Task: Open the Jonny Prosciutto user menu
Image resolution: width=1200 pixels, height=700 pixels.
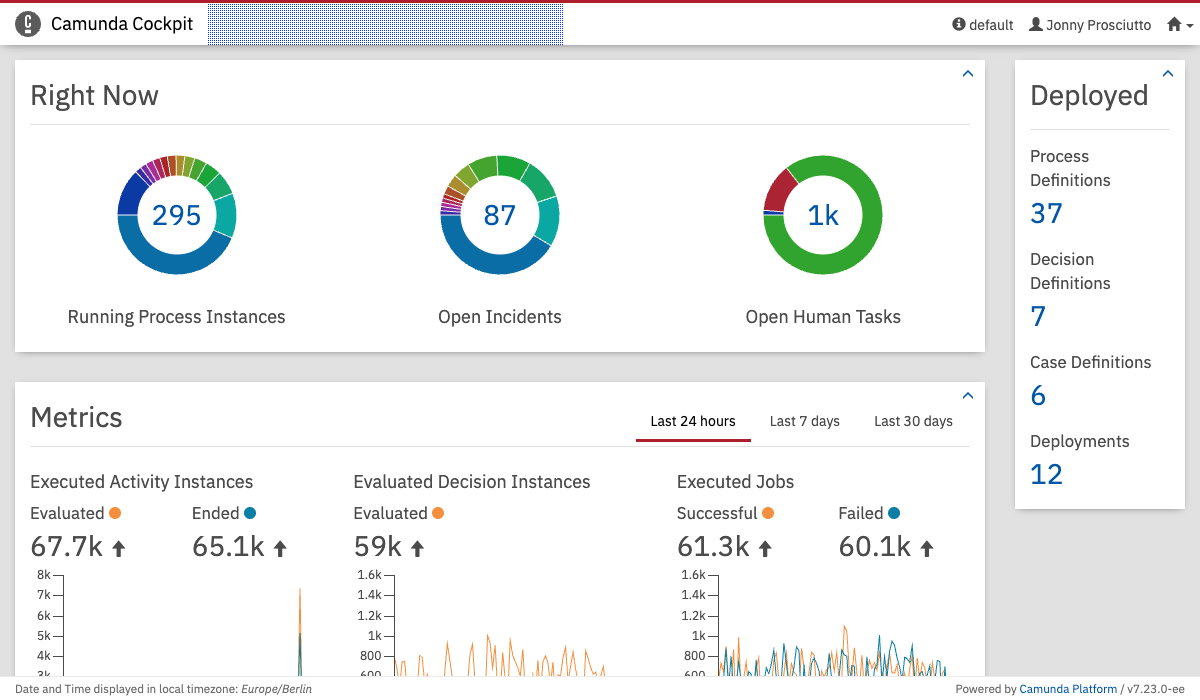Action: coord(1090,25)
